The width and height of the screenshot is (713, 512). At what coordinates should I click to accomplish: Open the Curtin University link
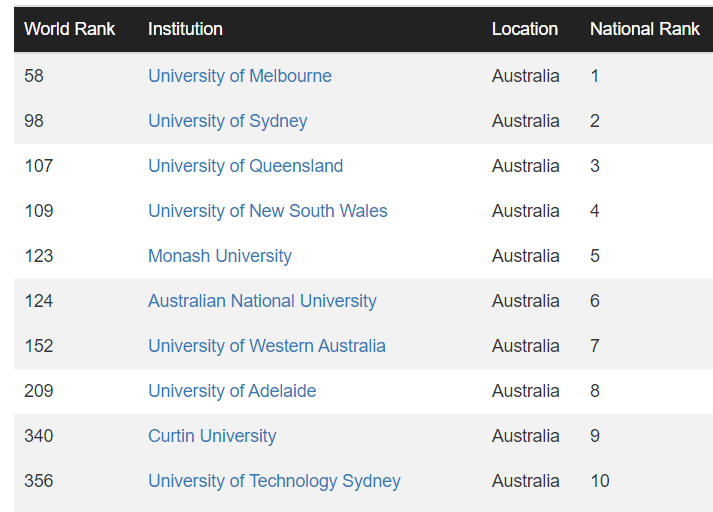click(x=212, y=436)
